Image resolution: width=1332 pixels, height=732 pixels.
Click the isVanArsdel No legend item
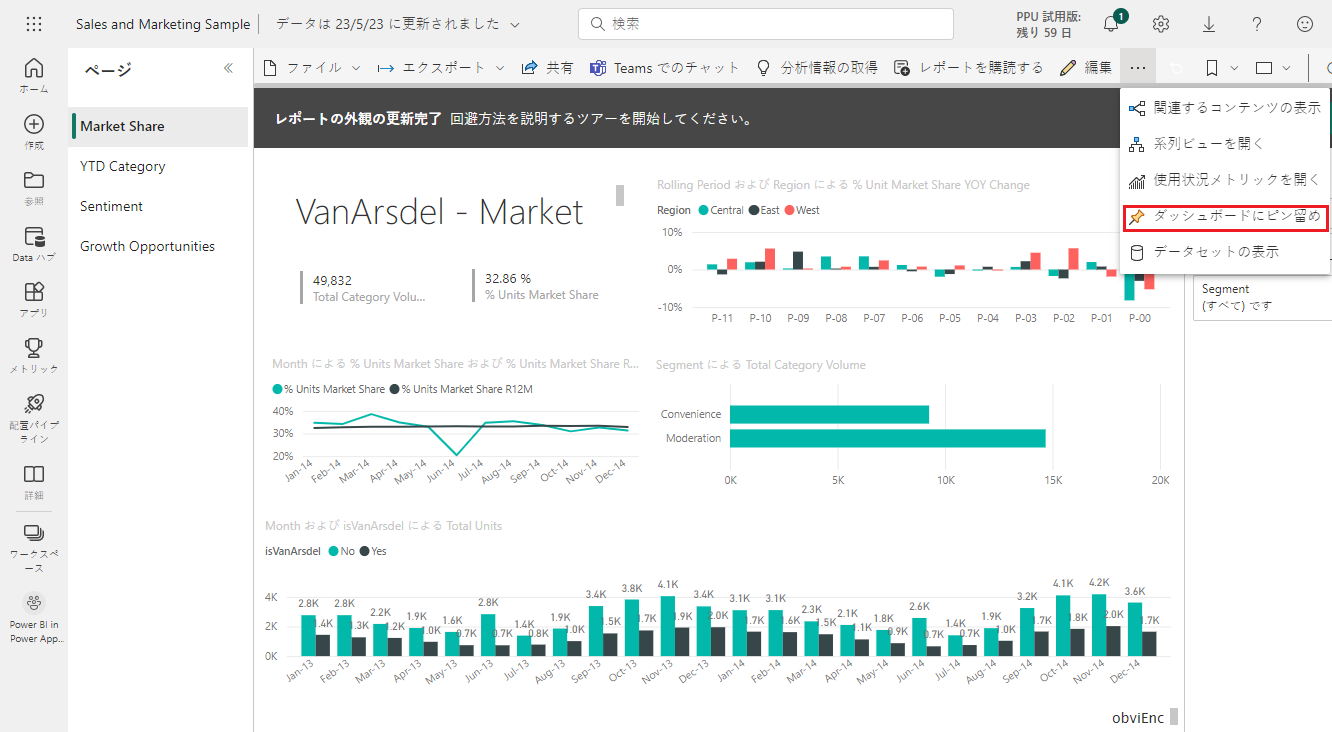(x=341, y=551)
